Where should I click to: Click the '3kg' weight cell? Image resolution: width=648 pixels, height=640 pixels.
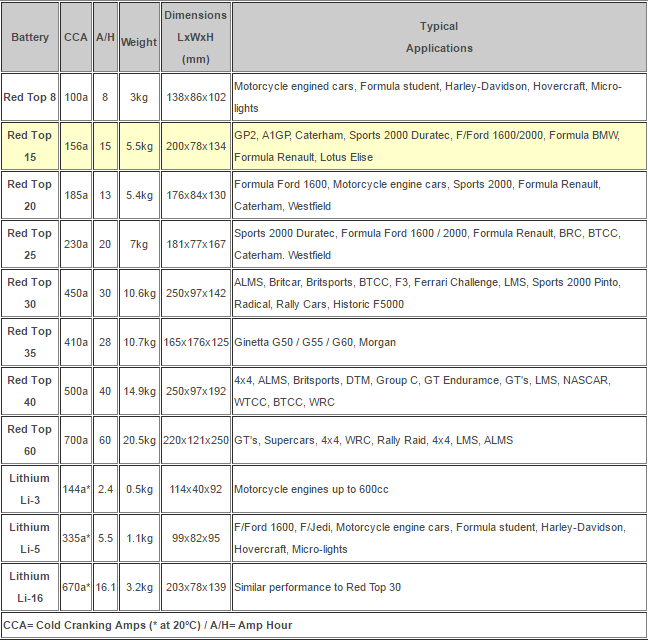pyautogui.click(x=139, y=97)
